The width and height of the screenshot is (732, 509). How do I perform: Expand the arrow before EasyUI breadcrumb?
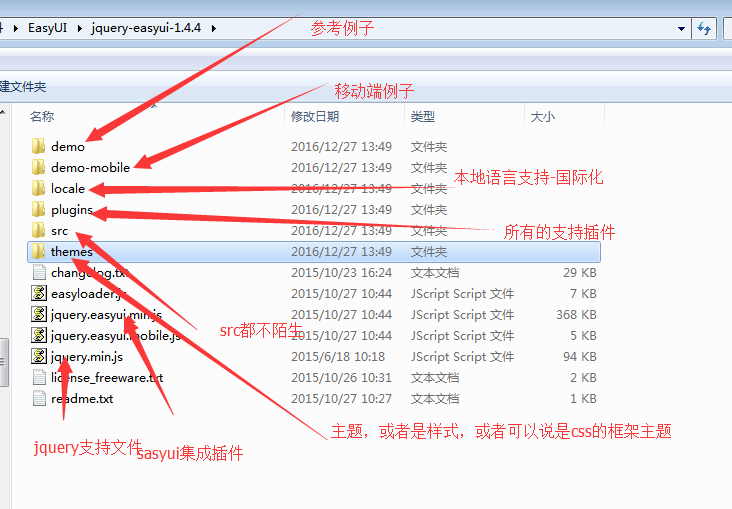pos(16,28)
